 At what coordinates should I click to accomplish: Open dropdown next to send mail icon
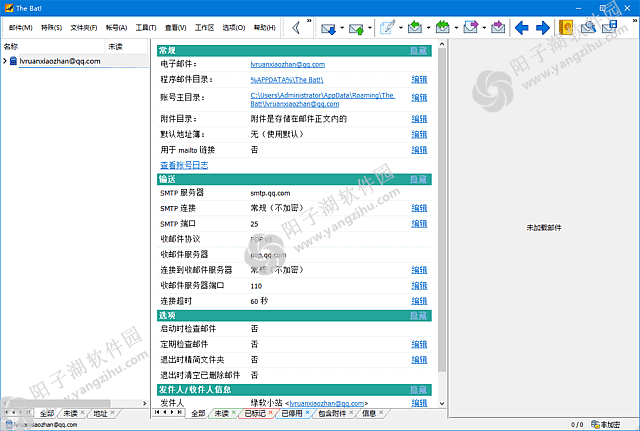coord(370,28)
